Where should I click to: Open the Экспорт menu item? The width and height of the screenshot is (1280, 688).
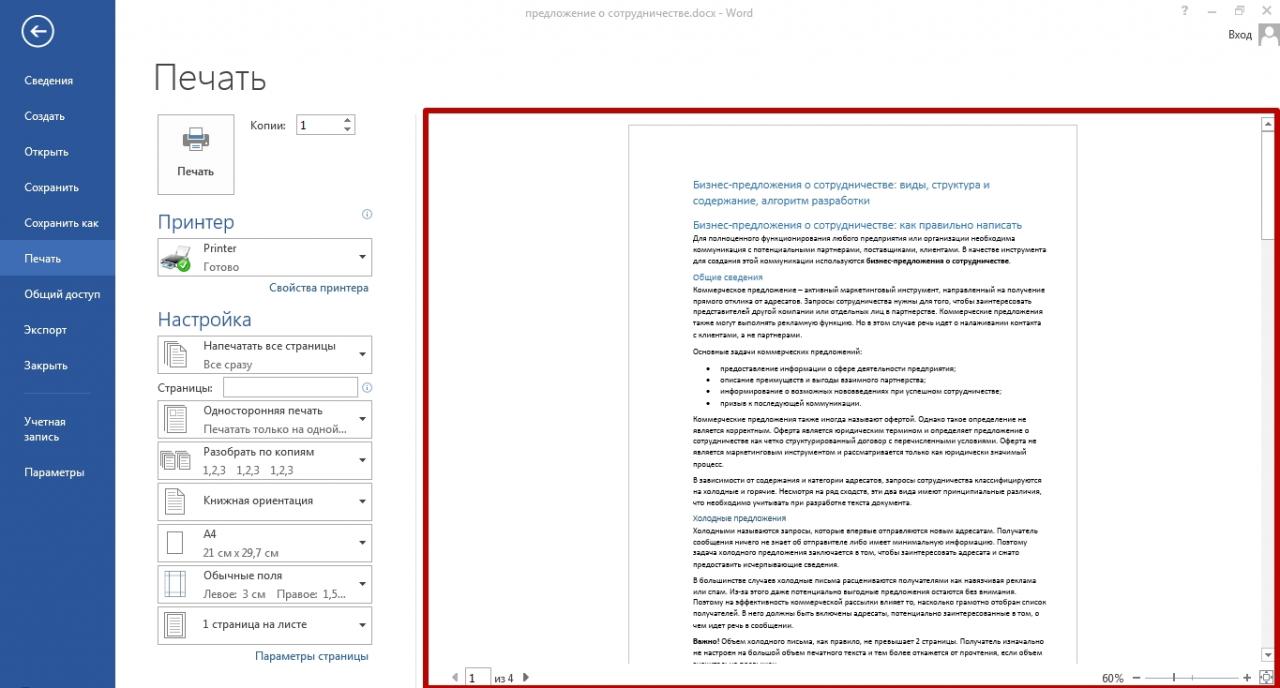[x=46, y=330]
